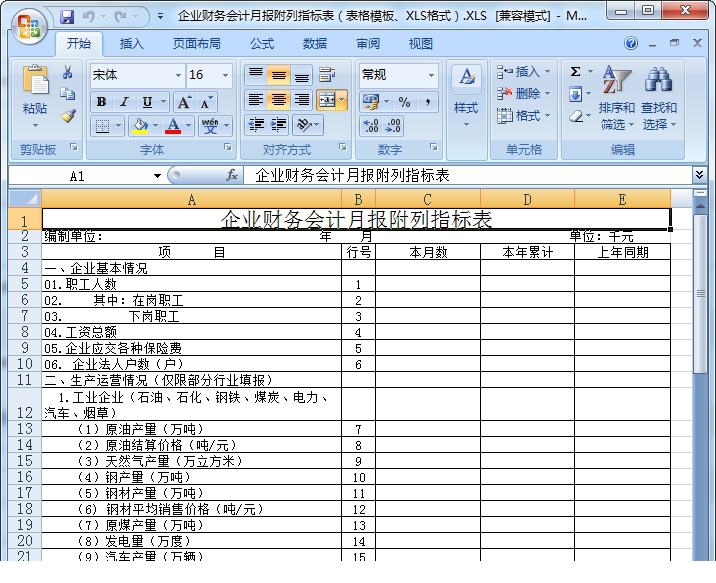Apply comma thousands separator style
This screenshot has height=583, width=716.
click(427, 102)
